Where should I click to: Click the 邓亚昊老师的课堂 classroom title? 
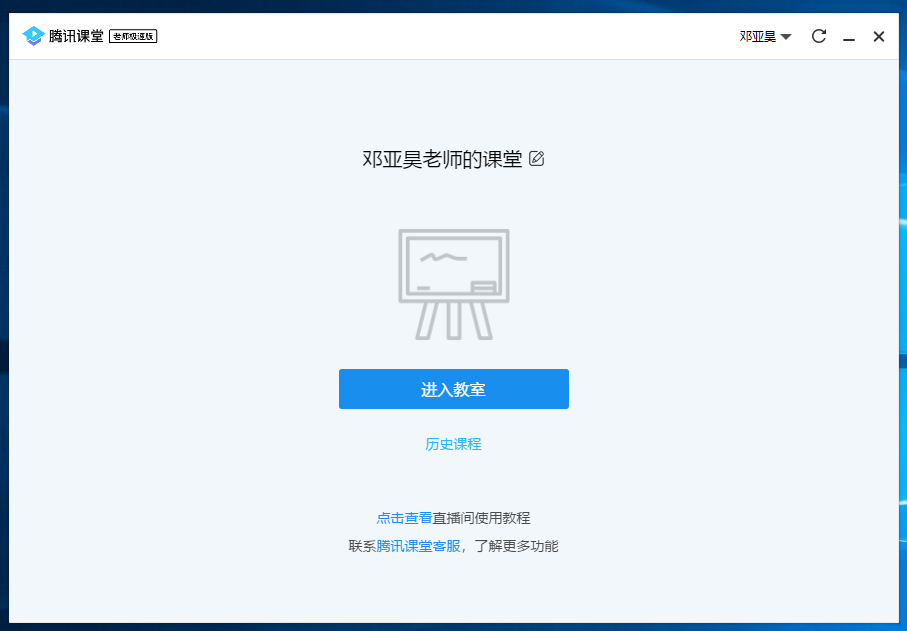coord(442,159)
